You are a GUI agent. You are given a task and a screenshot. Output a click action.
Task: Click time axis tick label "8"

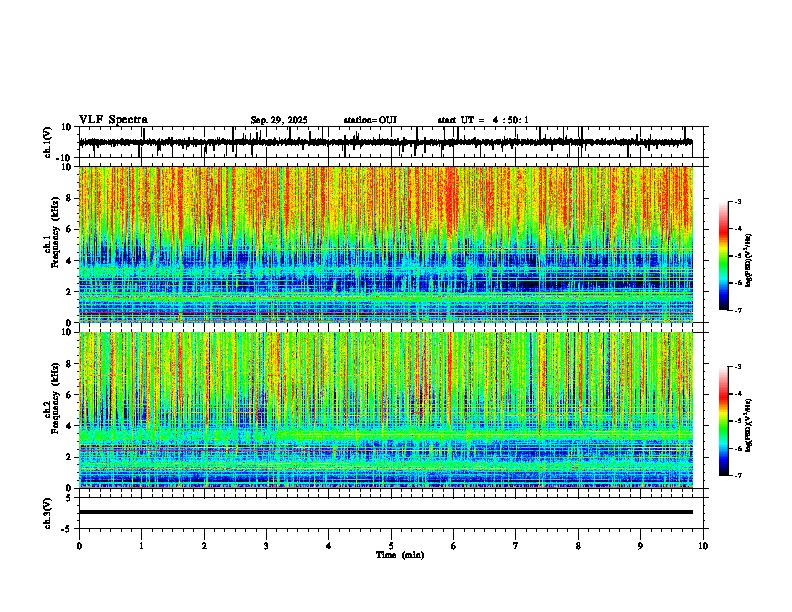point(578,546)
